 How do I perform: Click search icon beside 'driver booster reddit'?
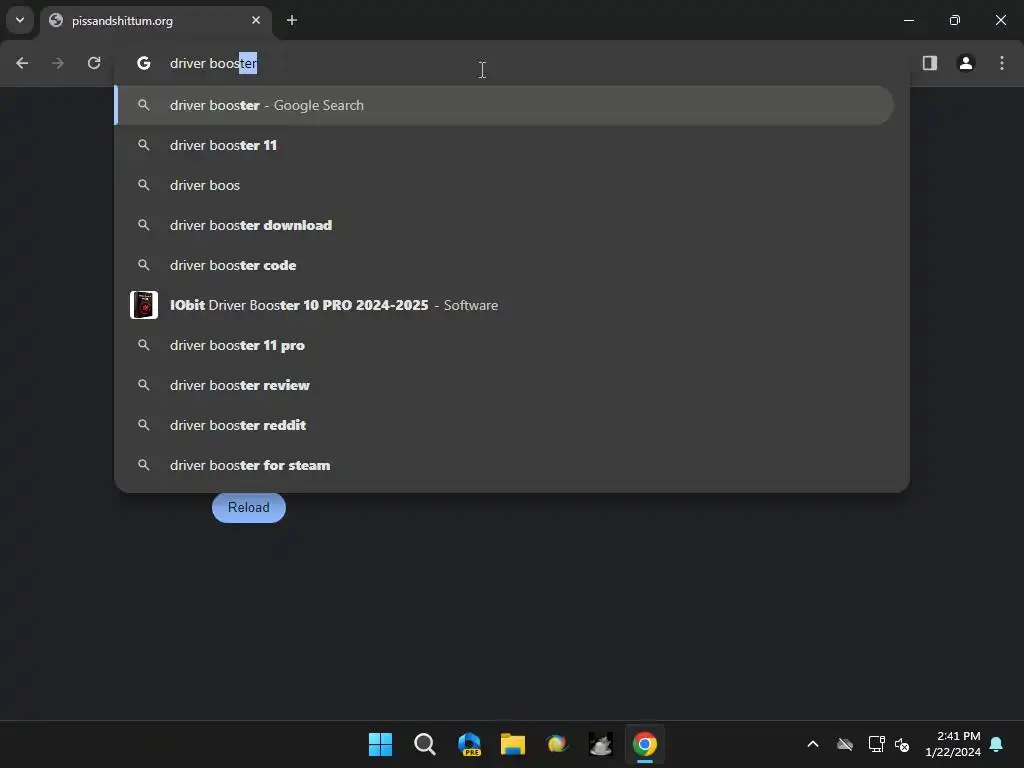coord(144,425)
